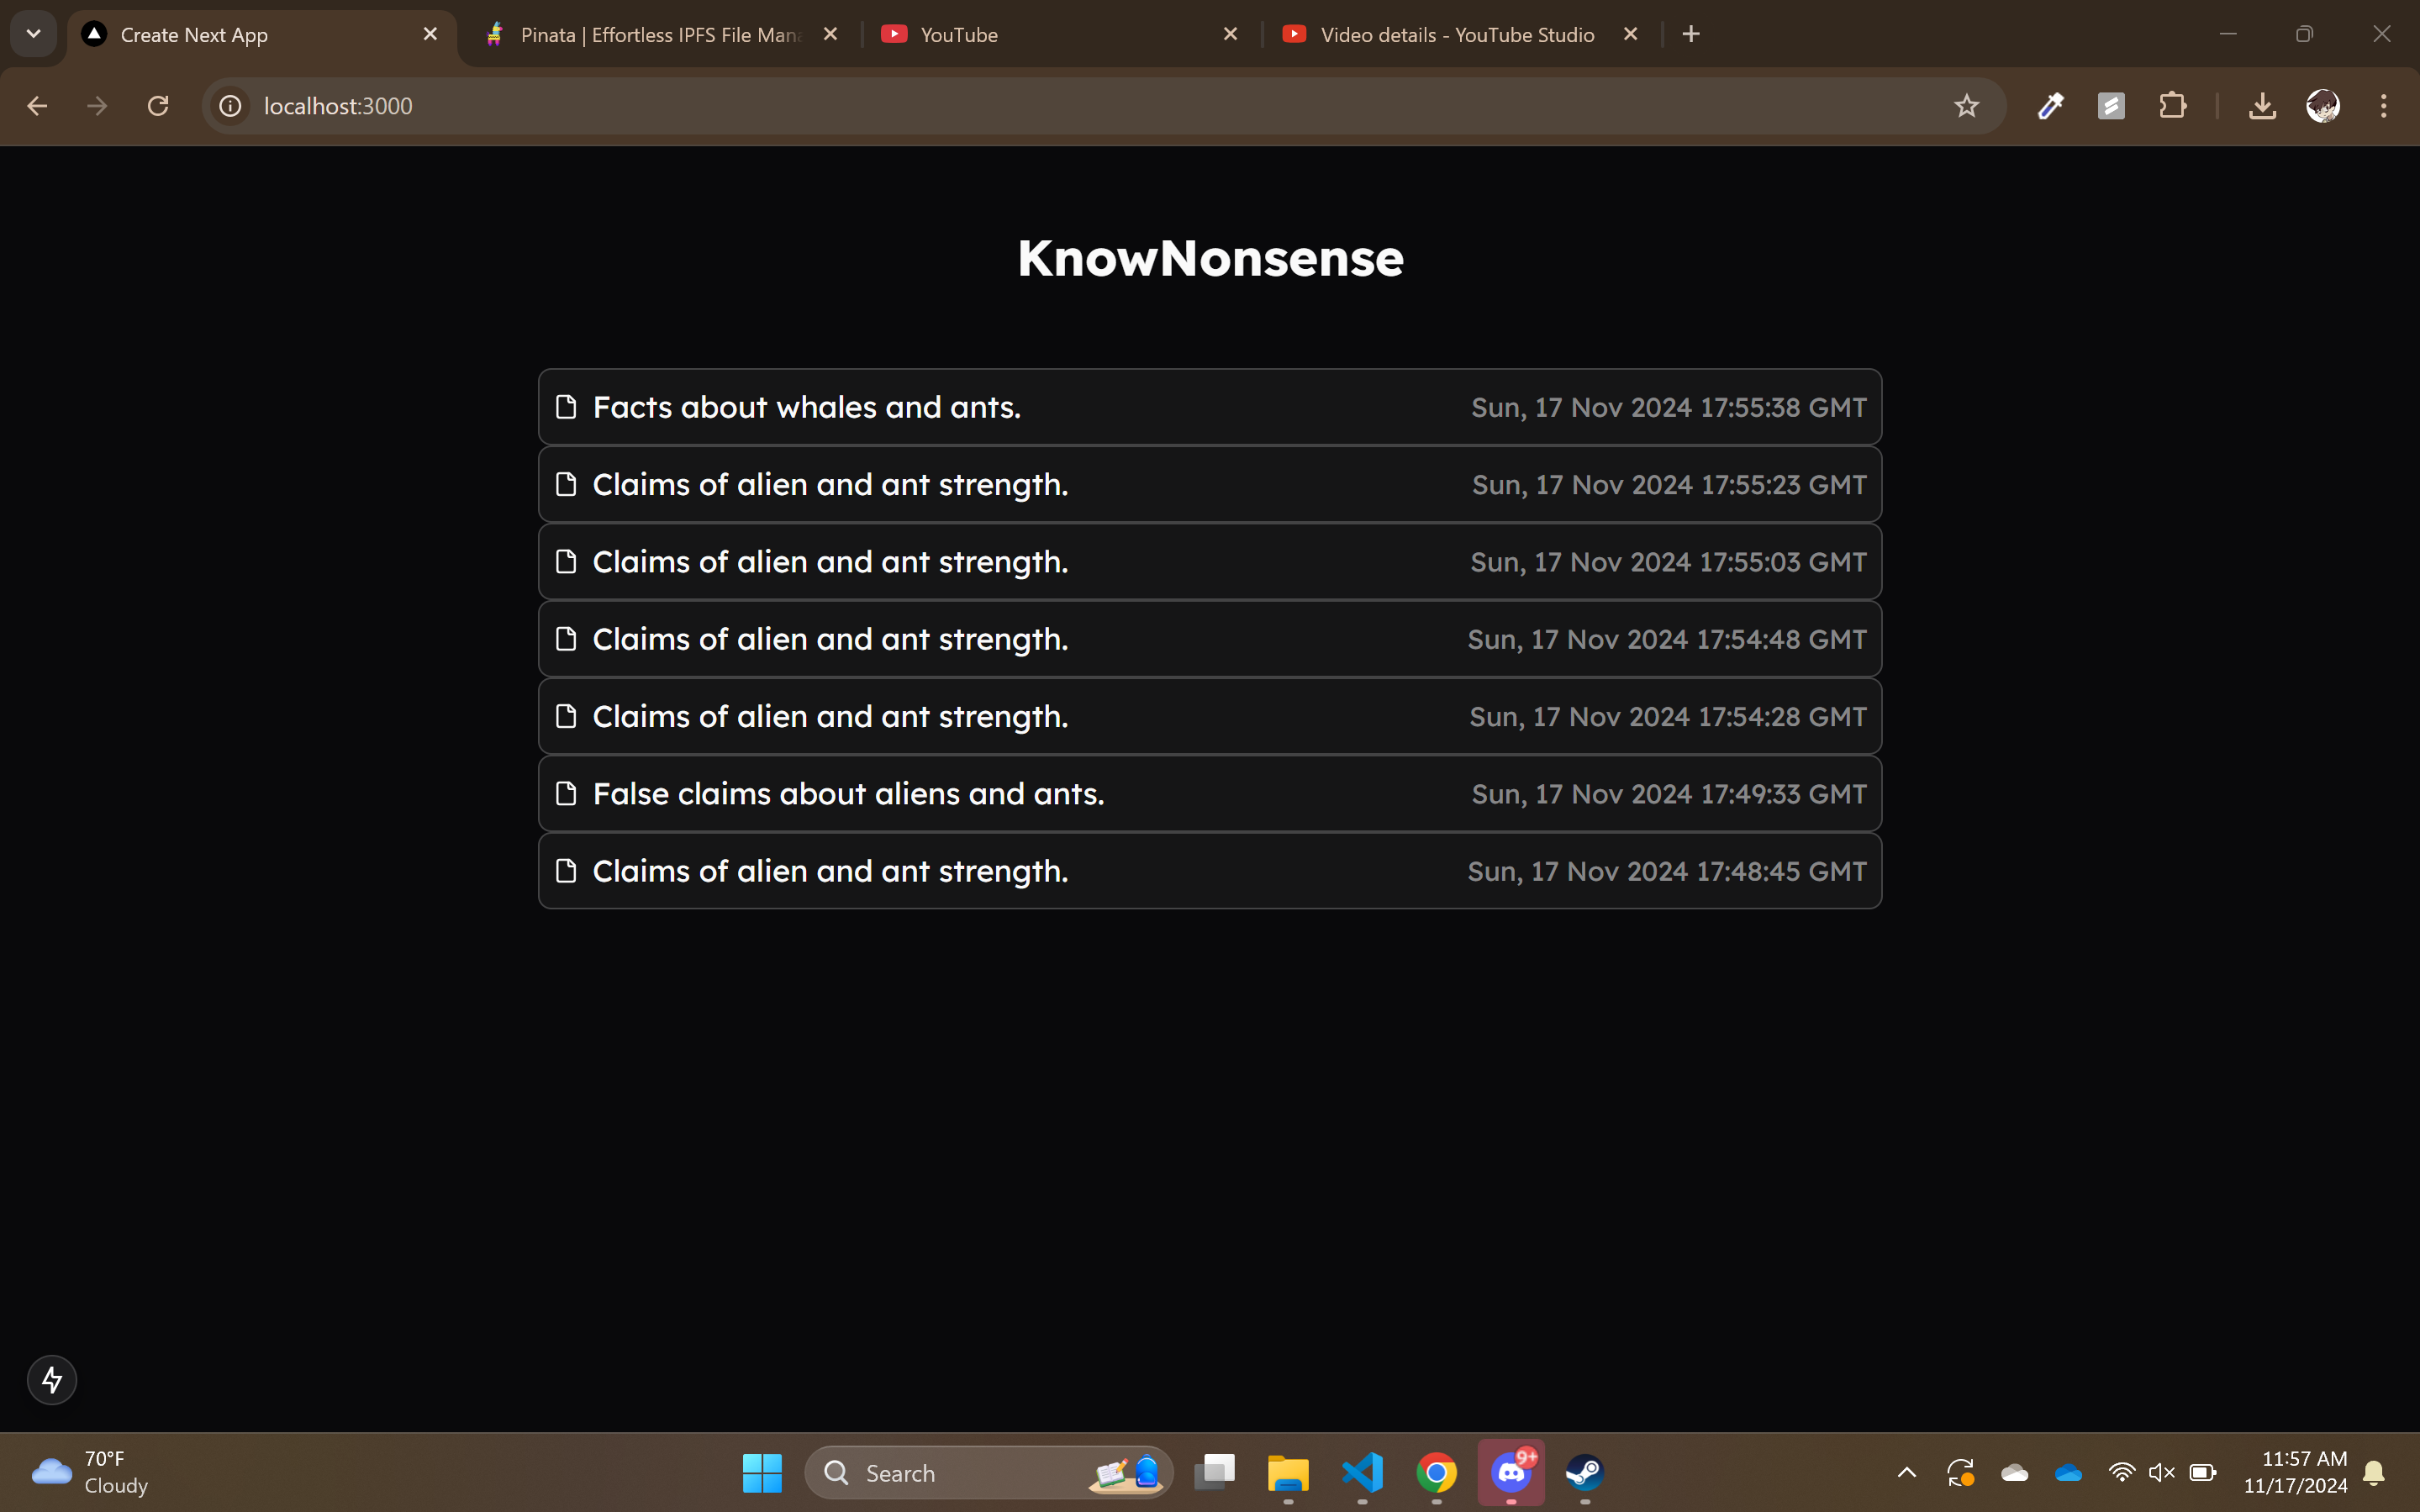This screenshot has height=1512, width=2420.
Task: Toggle the muted volume tray icon
Action: pos(2161,1472)
